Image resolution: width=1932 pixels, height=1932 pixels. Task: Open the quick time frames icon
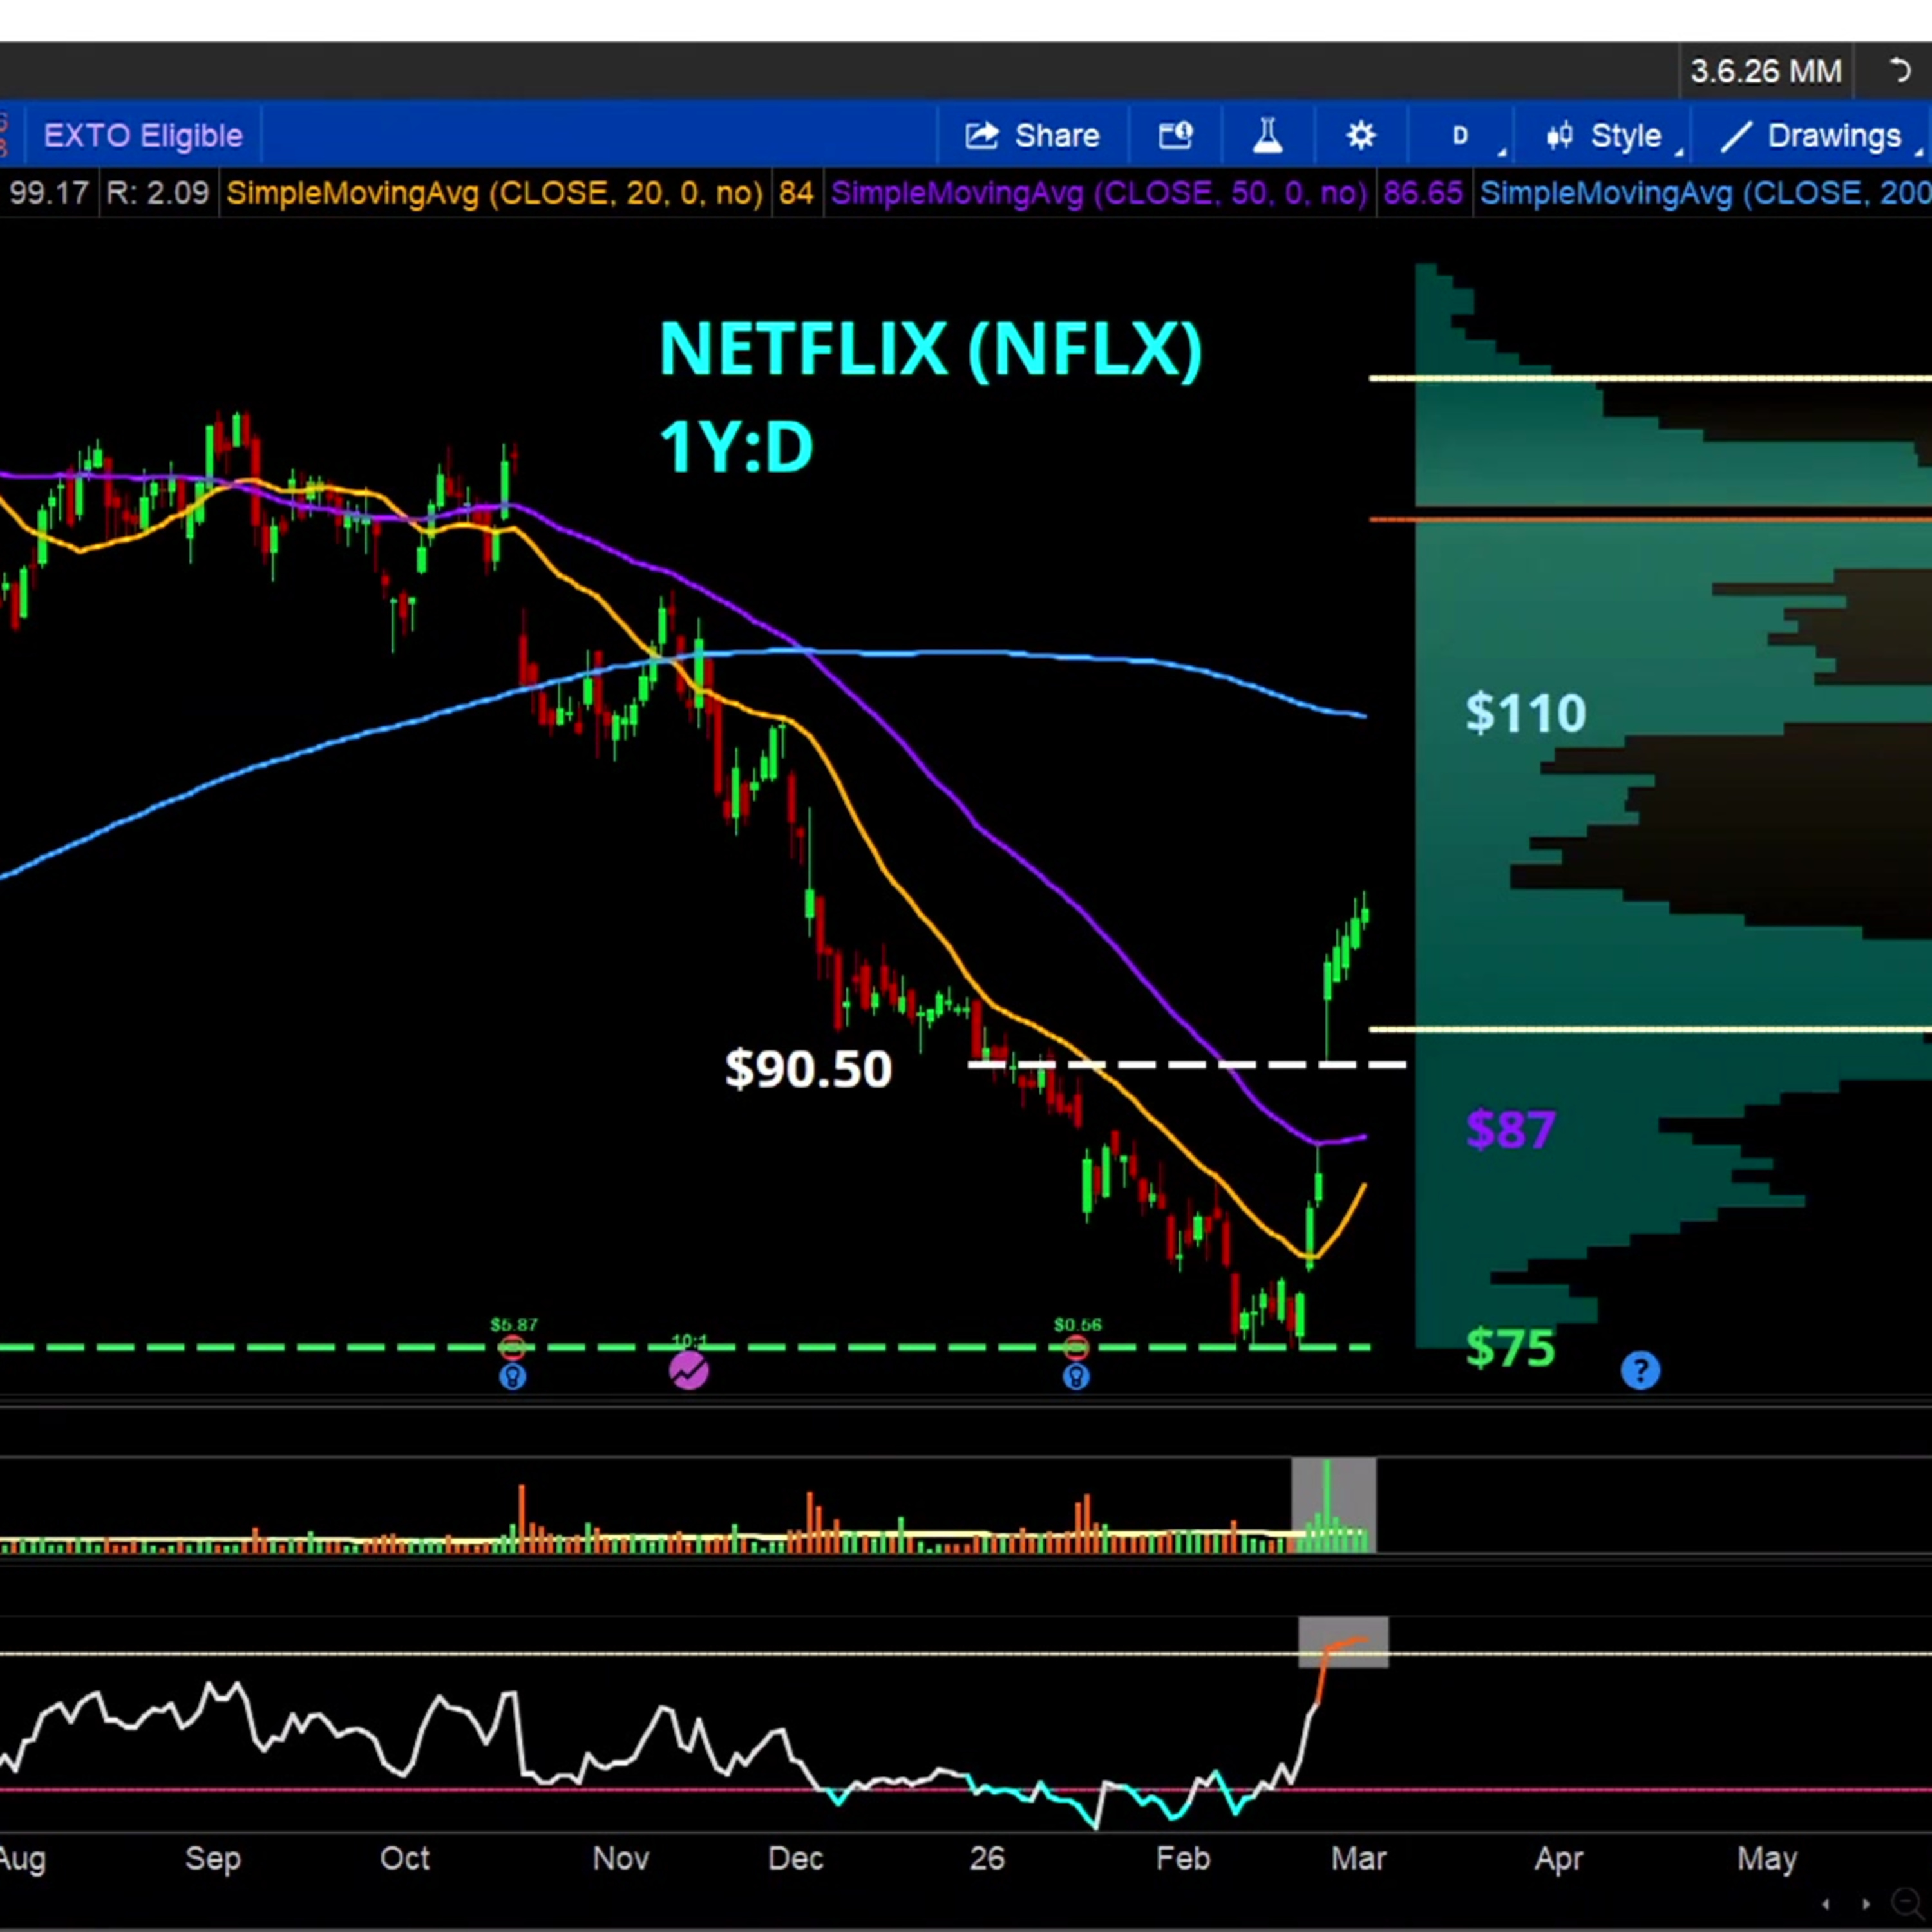click(1176, 135)
